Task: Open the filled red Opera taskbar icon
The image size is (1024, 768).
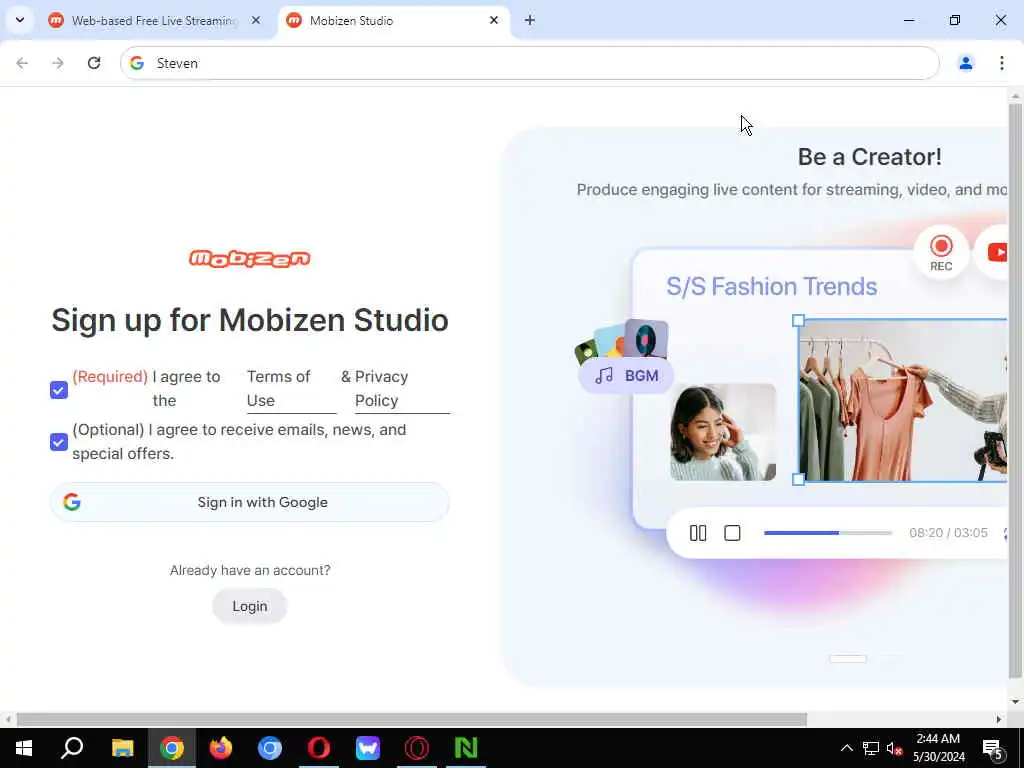Action: tap(319, 748)
